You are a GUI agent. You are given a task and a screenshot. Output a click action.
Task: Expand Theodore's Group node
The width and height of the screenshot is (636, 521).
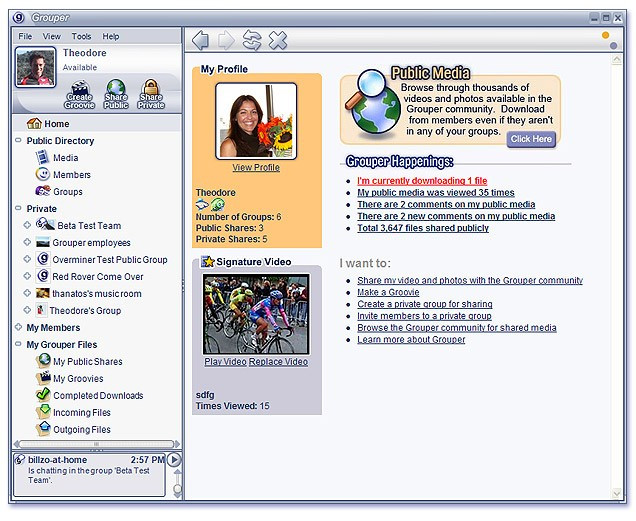[27, 310]
